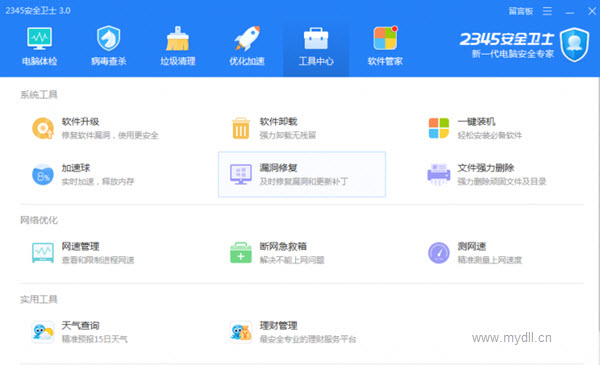Click the description 实时加速，释放内存

tap(98, 182)
